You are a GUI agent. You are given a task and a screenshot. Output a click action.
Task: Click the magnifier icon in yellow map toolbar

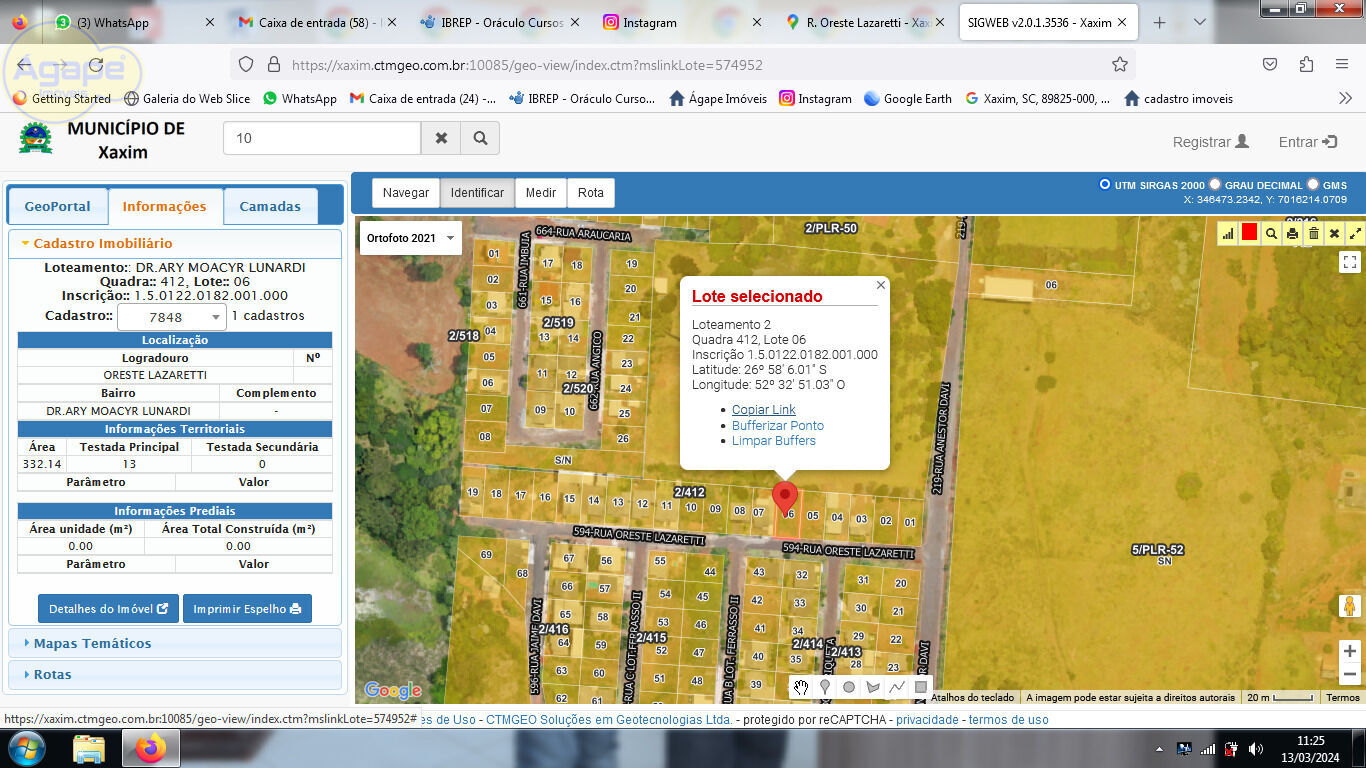coord(1271,234)
